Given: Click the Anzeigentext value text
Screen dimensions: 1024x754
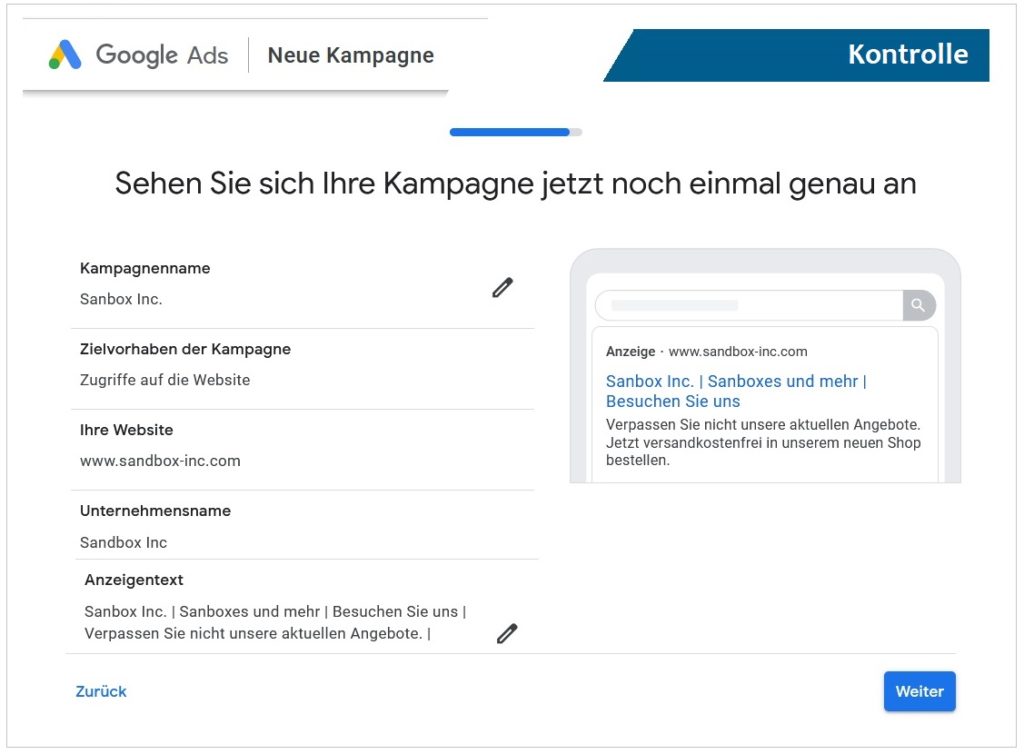Looking at the screenshot, I should pos(276,622).
